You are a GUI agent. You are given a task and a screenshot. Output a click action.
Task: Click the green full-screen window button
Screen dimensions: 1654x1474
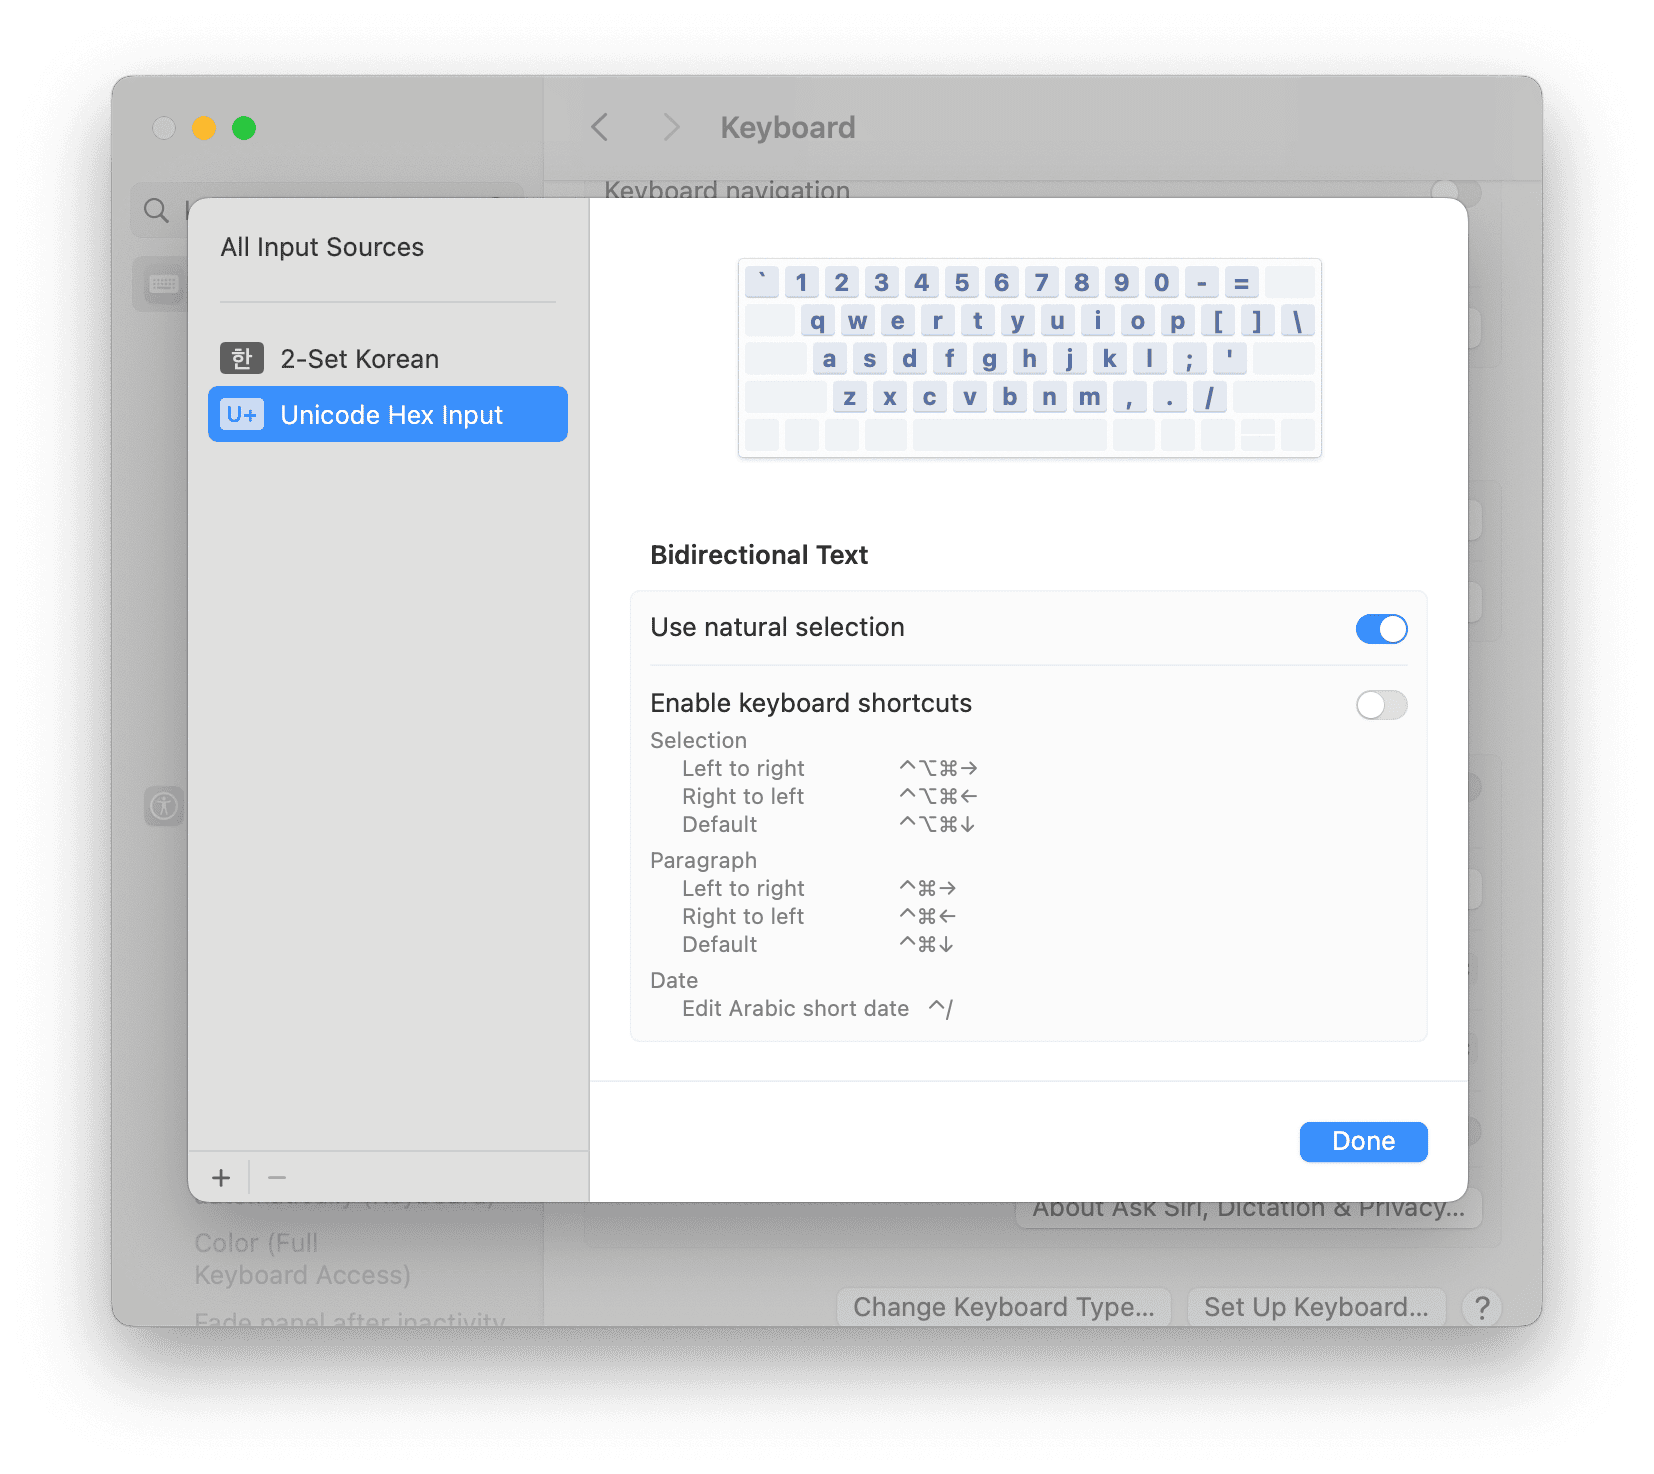click(x=244, y=128)
